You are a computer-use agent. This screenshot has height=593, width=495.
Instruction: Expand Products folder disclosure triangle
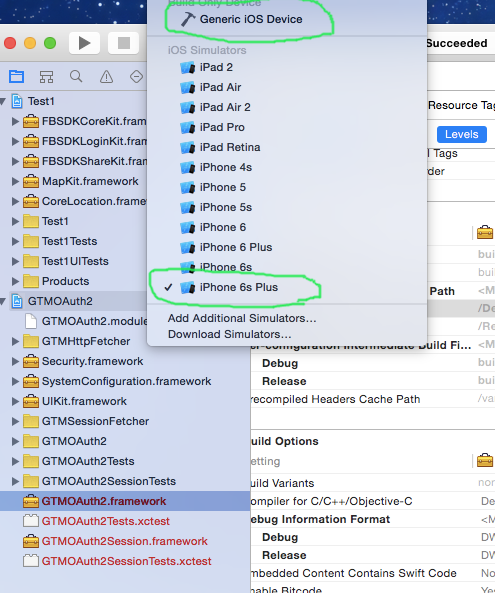tap(15, 281)
